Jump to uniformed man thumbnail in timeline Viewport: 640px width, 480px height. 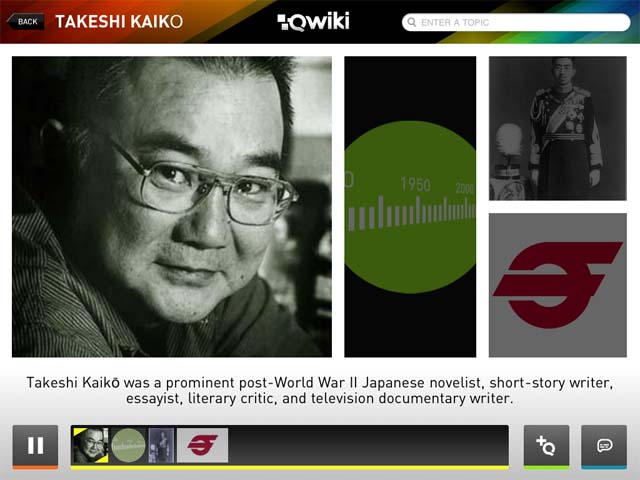161,445
